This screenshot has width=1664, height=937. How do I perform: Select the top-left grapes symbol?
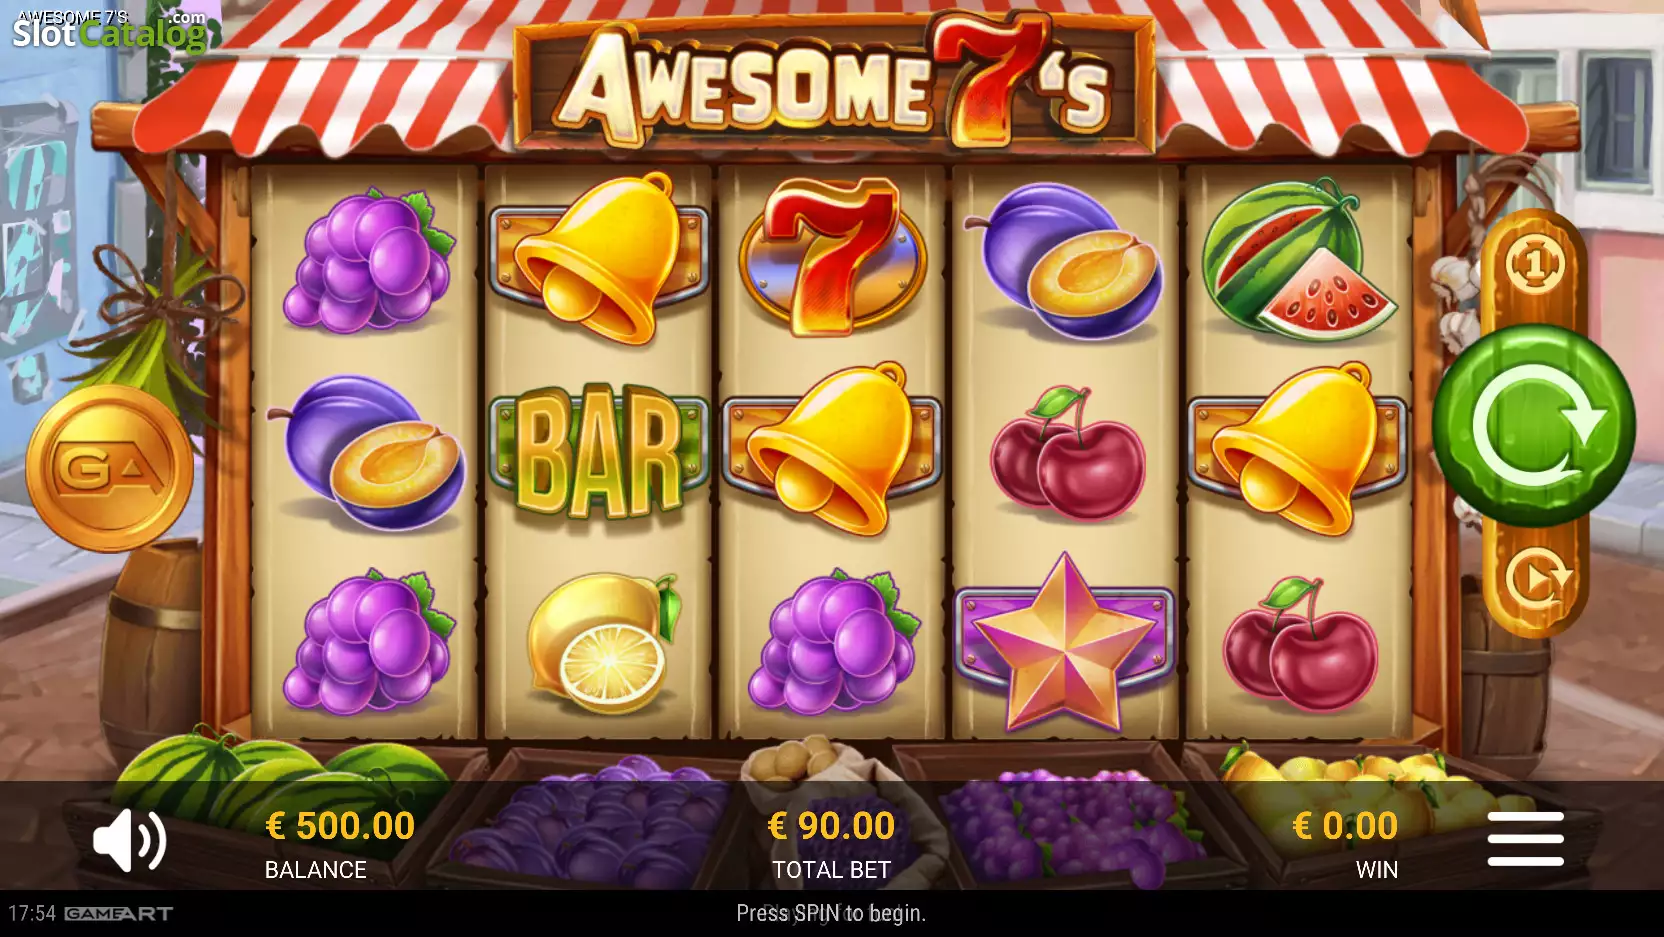pos(368,260)
